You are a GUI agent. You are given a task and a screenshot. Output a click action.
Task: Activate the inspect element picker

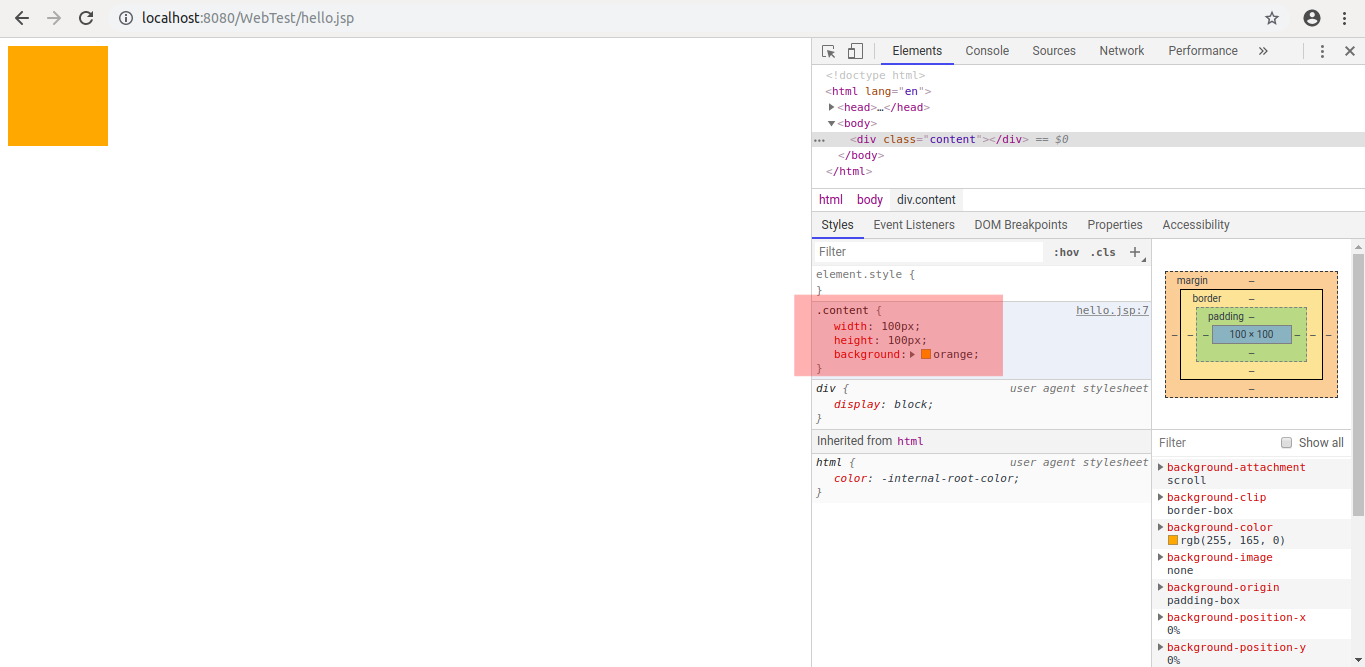pos(829,51)
